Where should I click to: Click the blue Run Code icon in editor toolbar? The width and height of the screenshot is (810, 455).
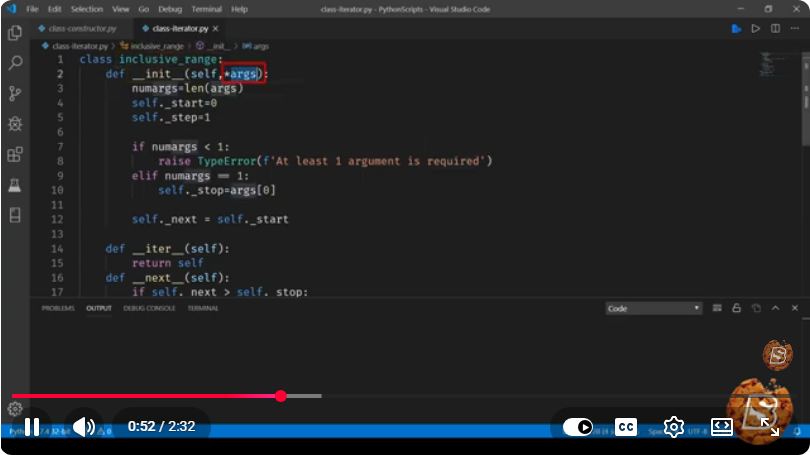[x=737, y=28]
